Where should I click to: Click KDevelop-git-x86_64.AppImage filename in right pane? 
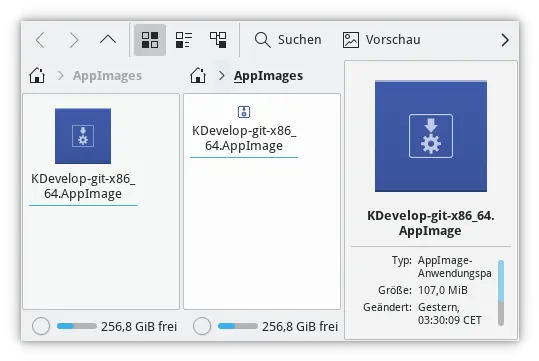point(244,138)
